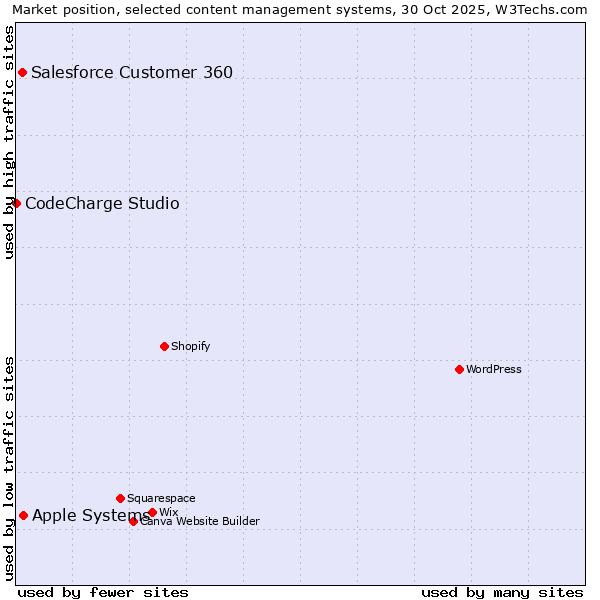Click the Salesforce Customer 360 text label
Image resolution: width=600 pixels, height=600 pixels.
pos(132,72)
